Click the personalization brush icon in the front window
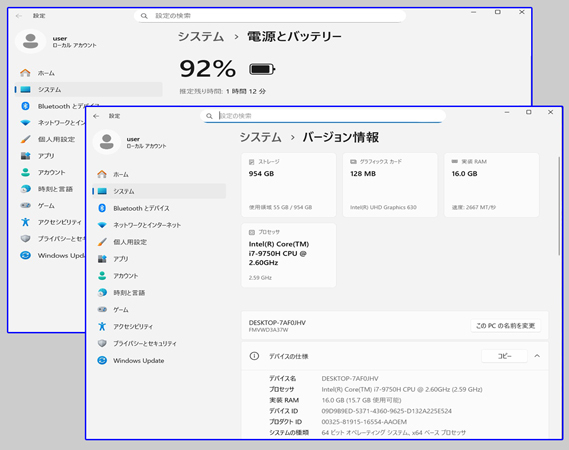 (x=102, y=242)
